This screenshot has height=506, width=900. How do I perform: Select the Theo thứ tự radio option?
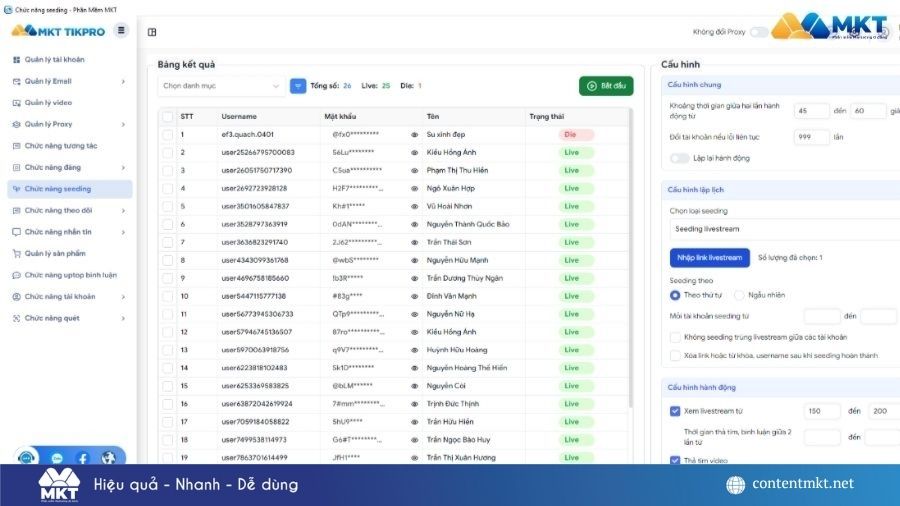[x=675, y=295]
